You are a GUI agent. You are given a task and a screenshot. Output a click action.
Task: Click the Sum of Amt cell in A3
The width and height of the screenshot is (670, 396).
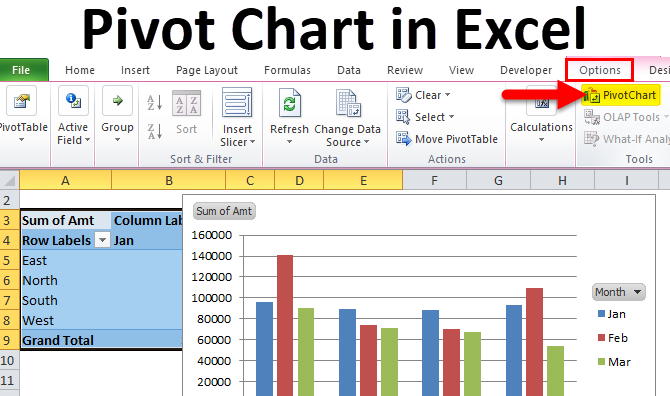[65, 220]
